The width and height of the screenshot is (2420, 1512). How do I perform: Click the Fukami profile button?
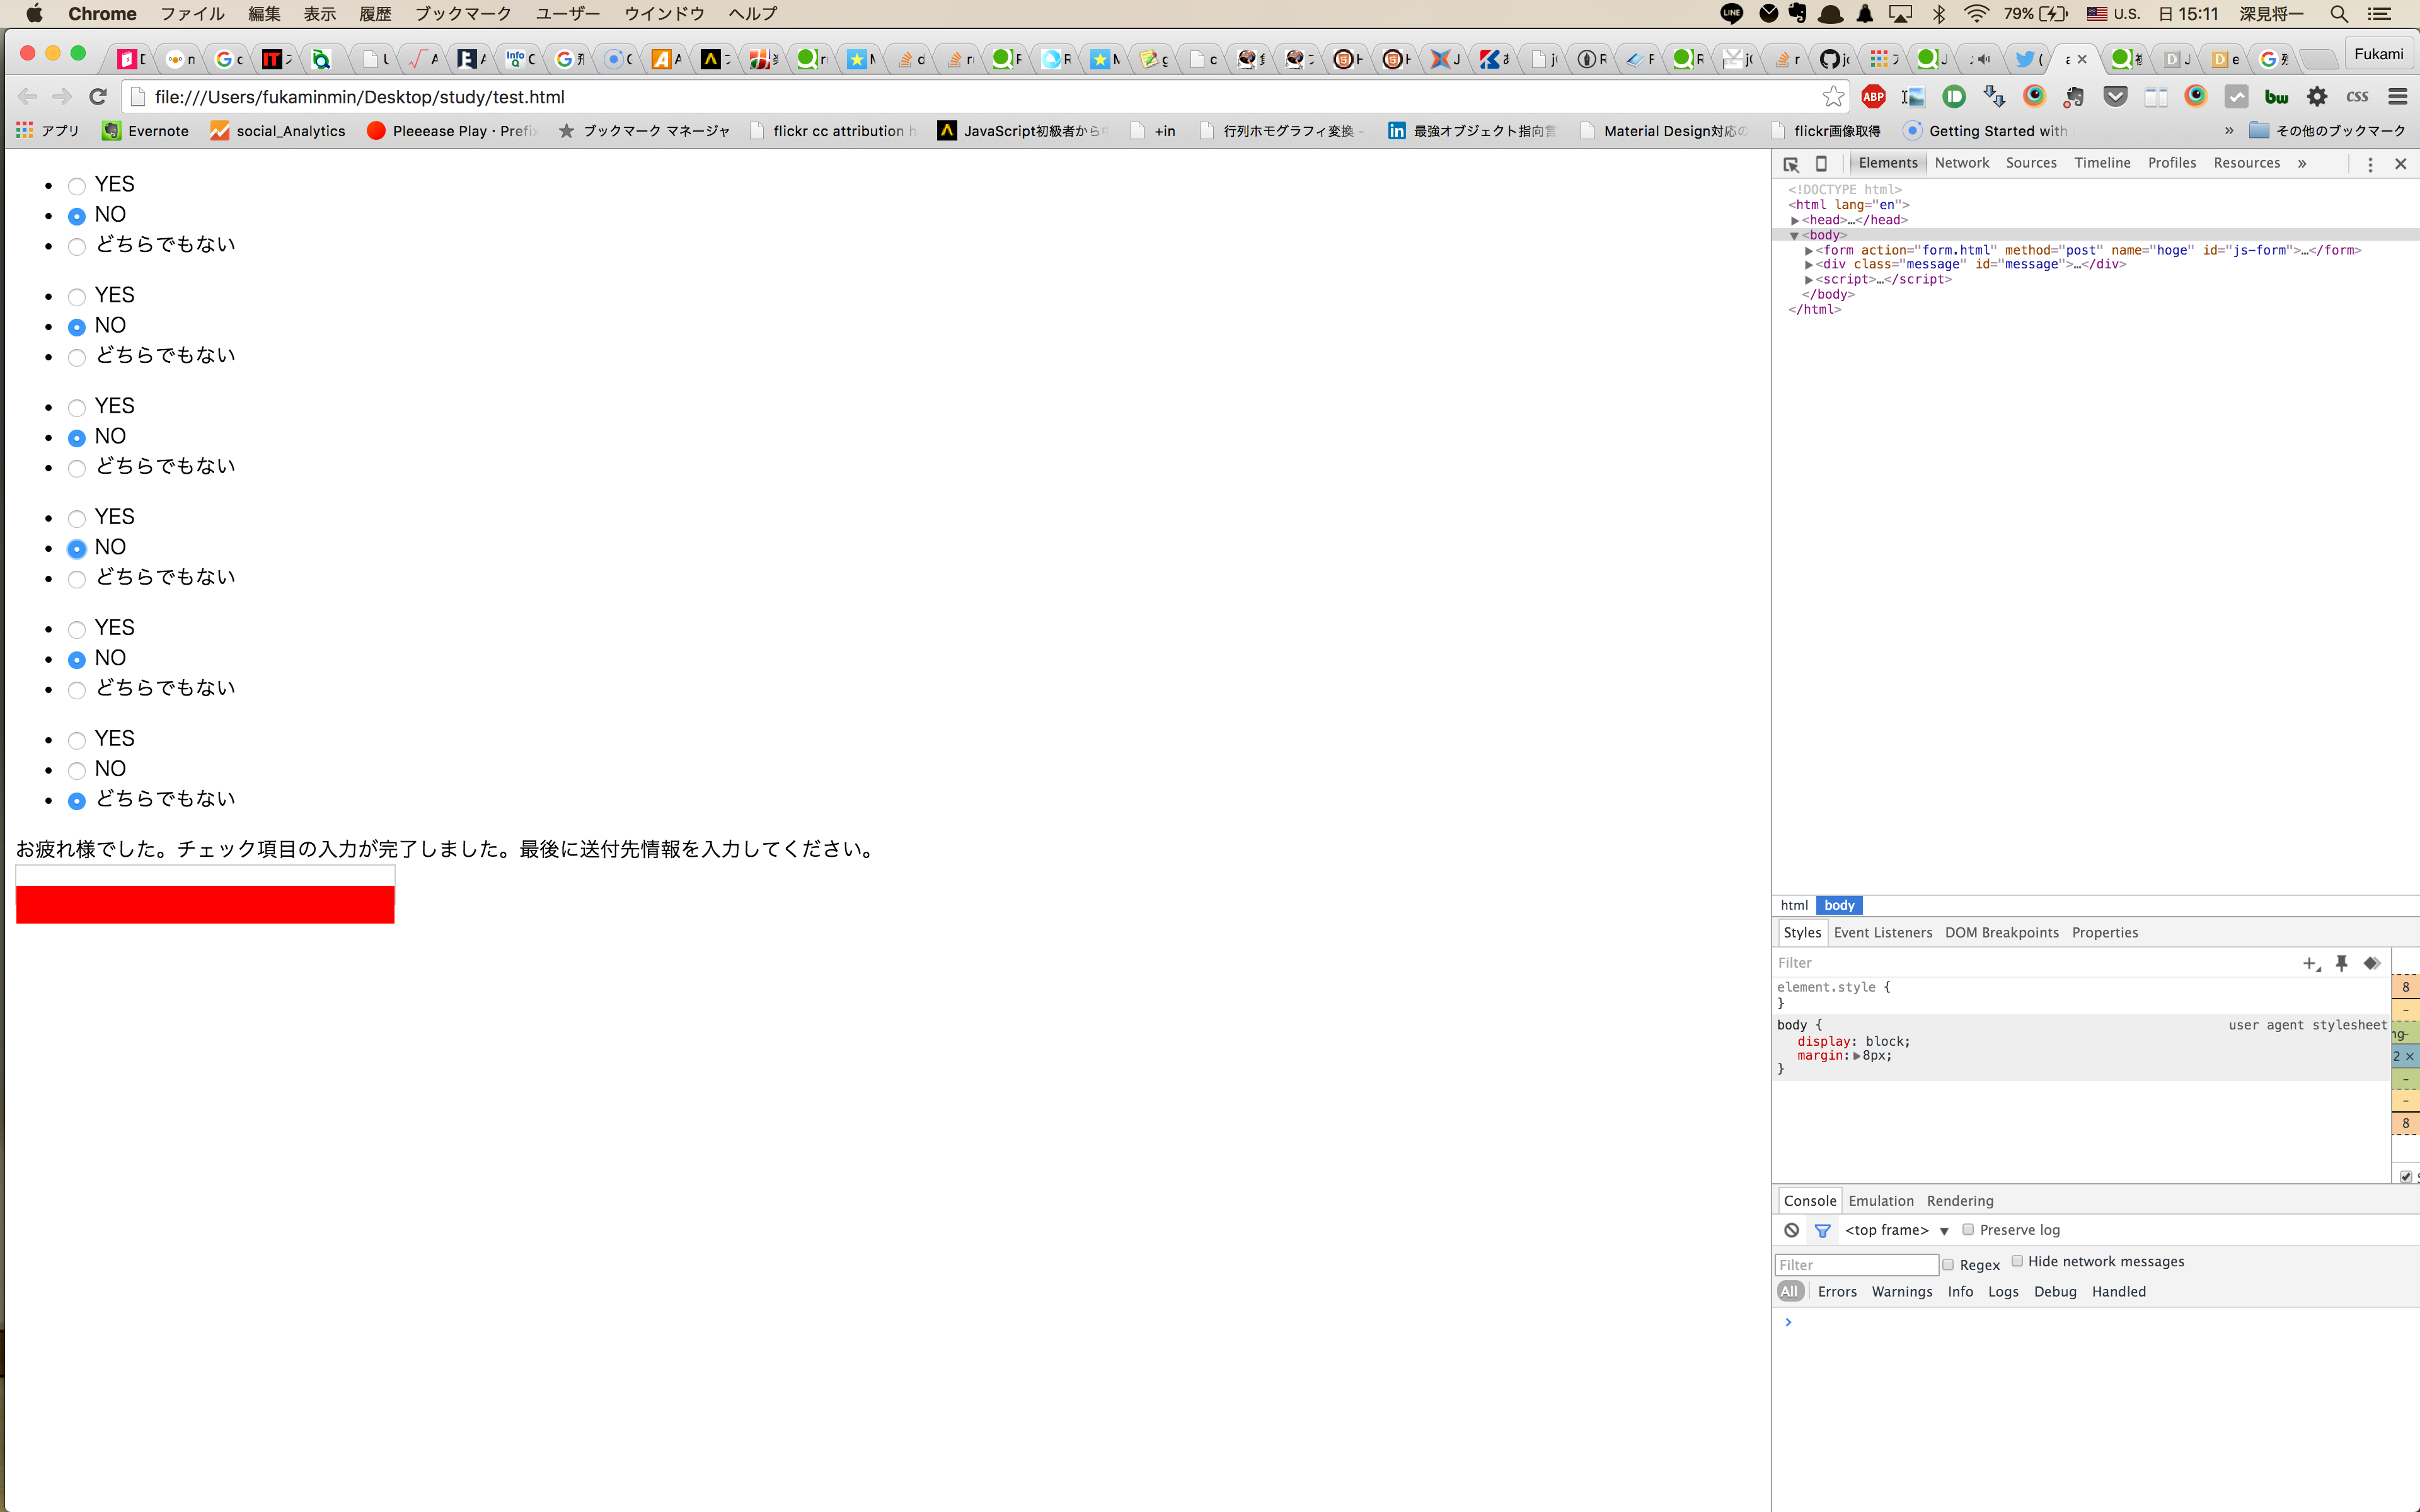2378,54
